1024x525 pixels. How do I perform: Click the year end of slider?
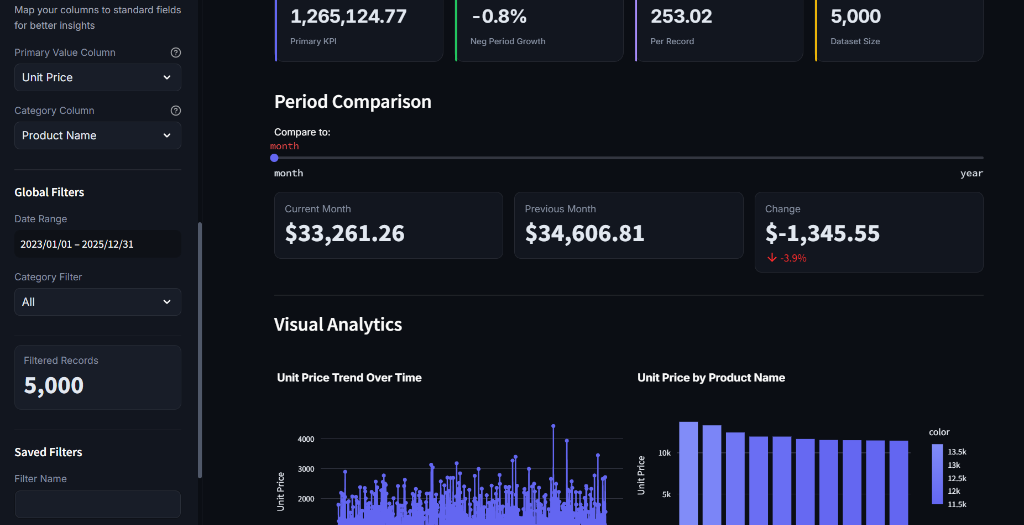[x=971, y=173]
